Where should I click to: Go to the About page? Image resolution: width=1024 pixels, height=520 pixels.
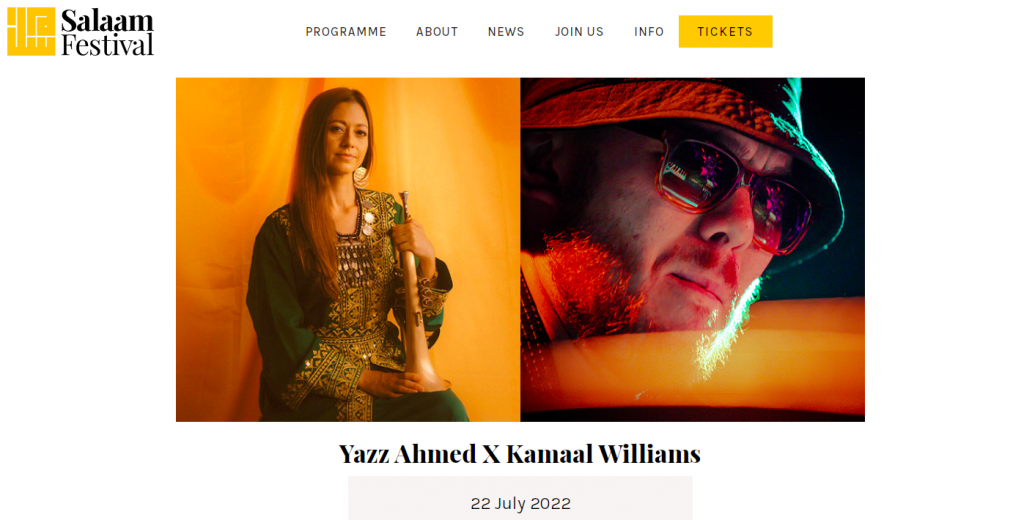tap(437, 31)
